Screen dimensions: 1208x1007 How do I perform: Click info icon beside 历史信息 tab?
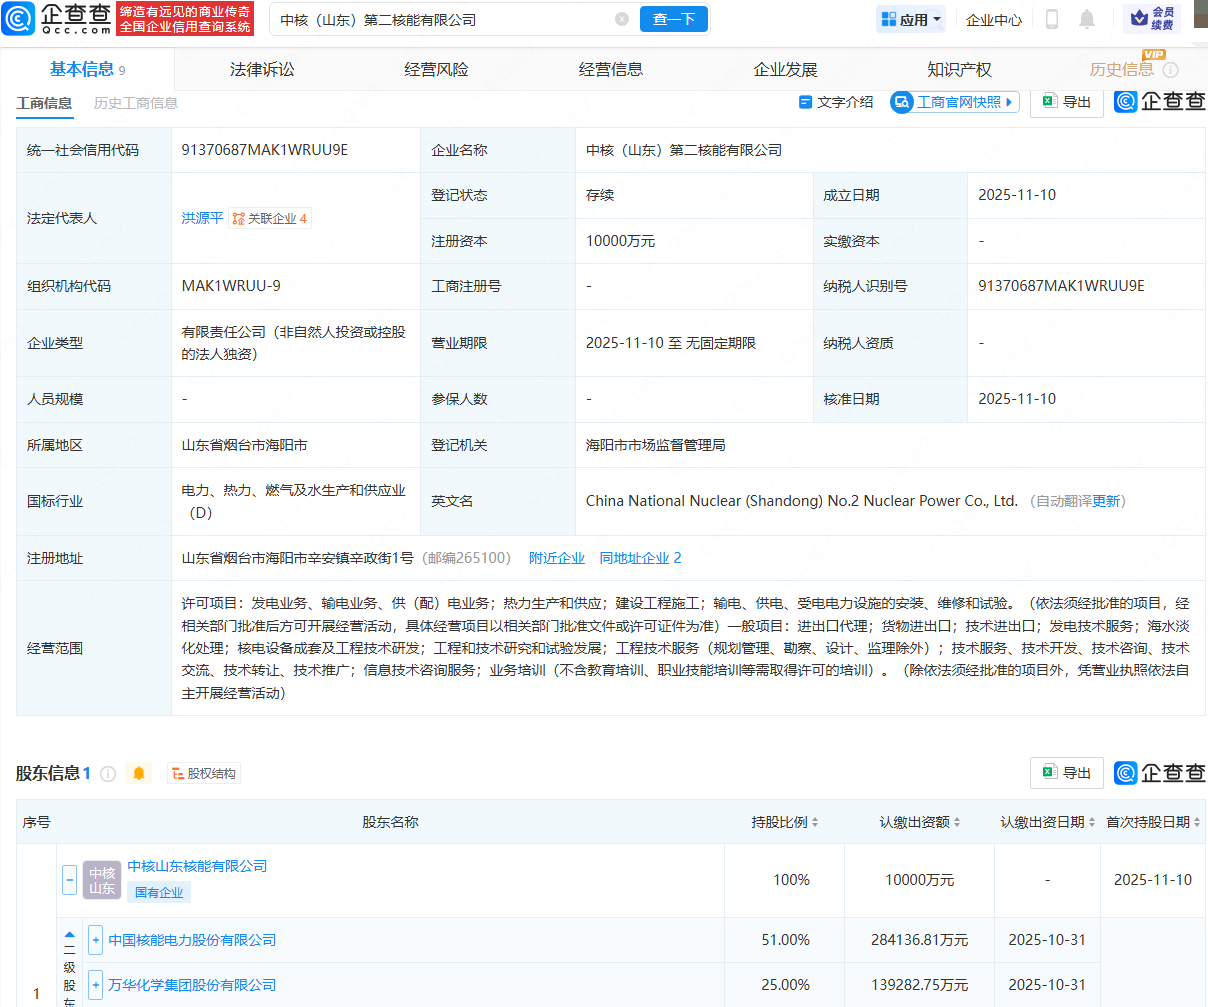click(x=1171, y=70)
